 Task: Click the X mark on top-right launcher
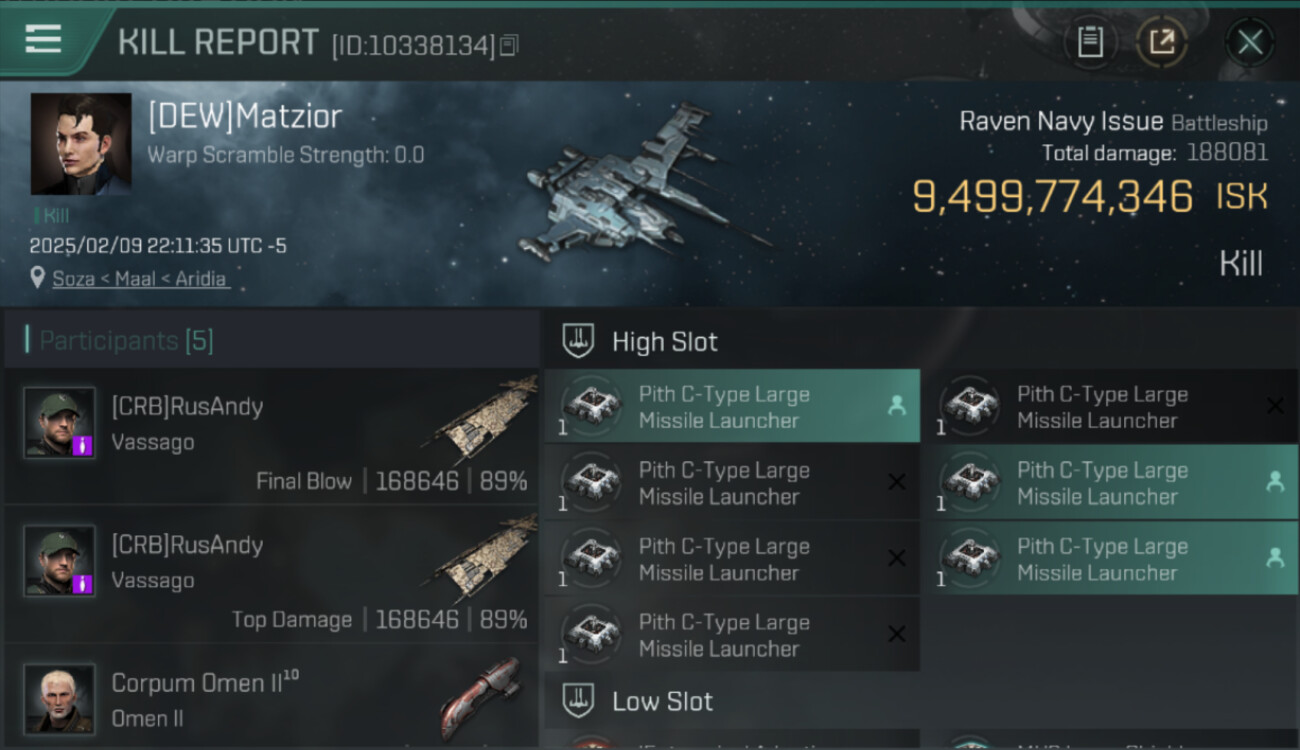(1275, 406)
